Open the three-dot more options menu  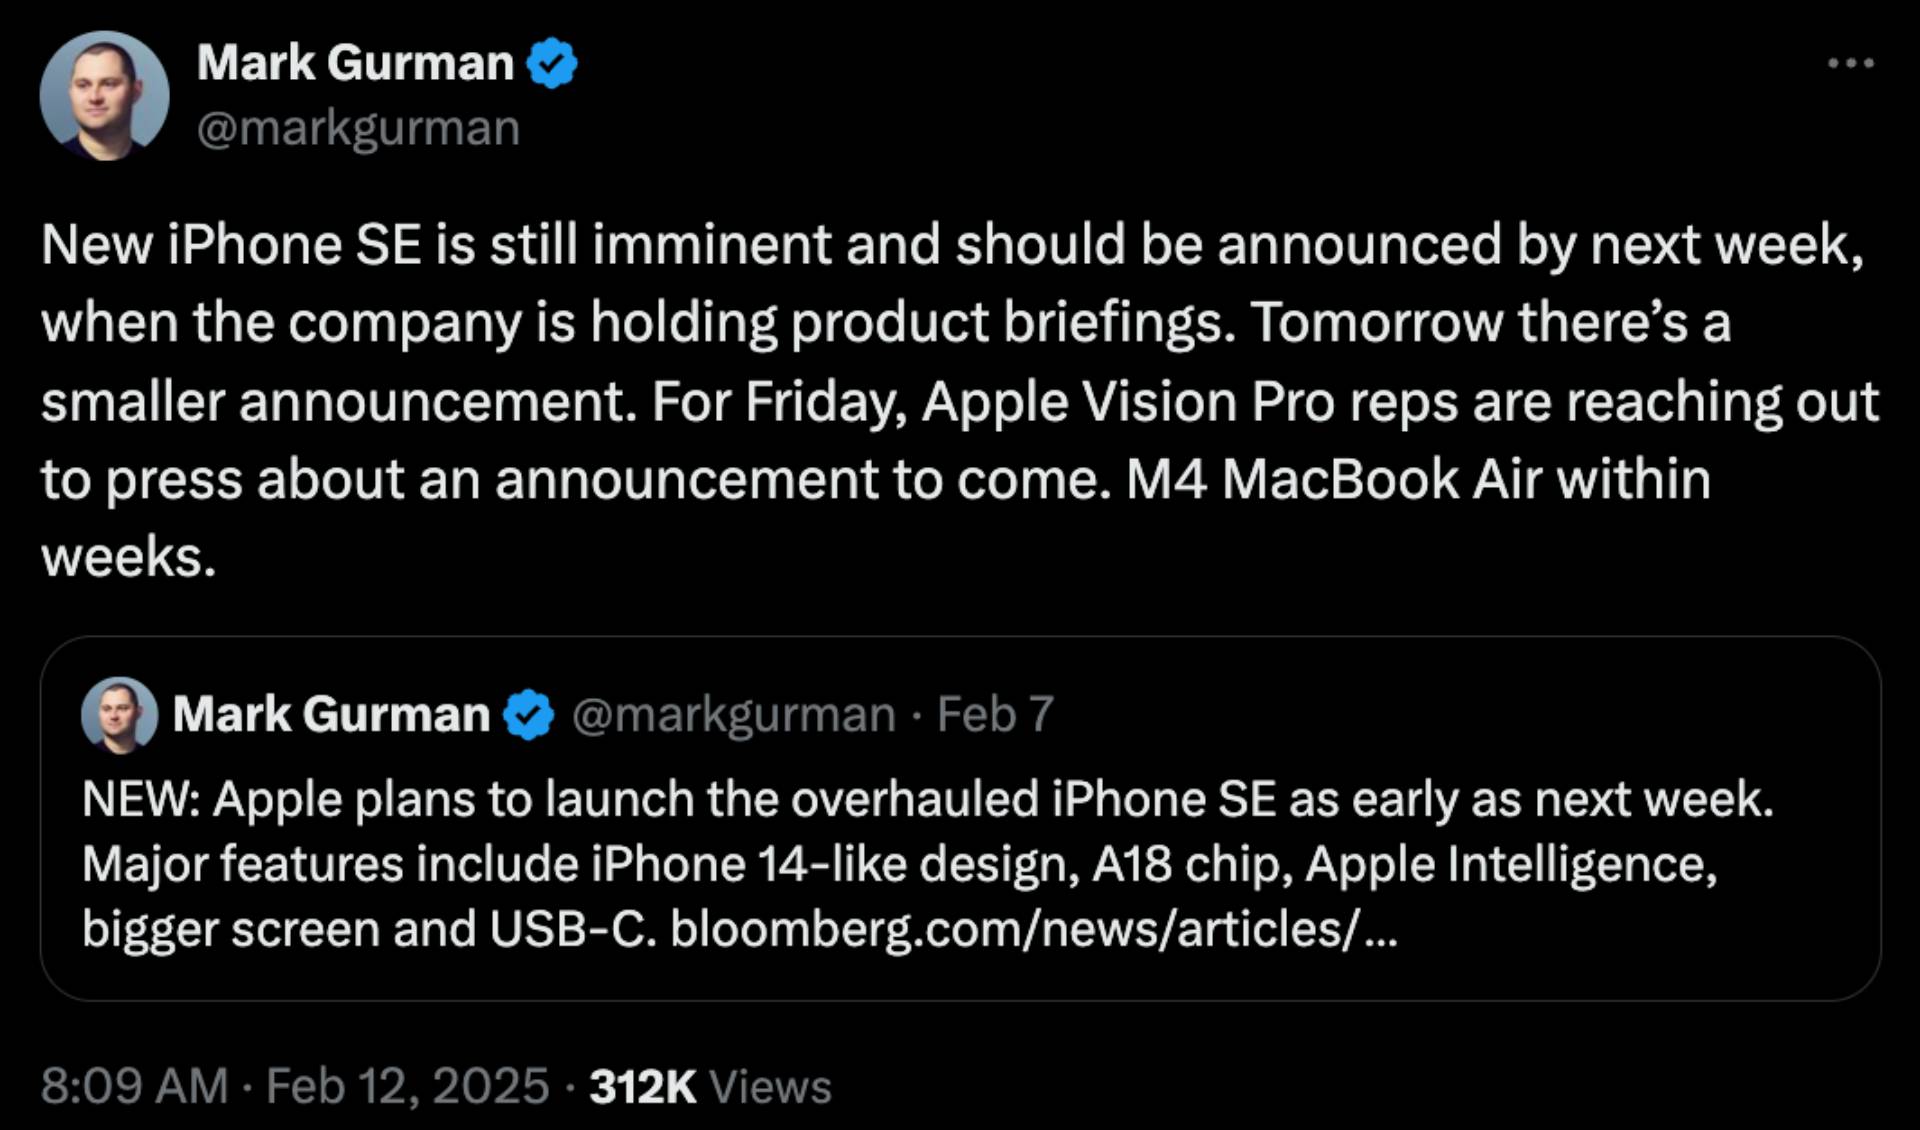[1850, 63]
